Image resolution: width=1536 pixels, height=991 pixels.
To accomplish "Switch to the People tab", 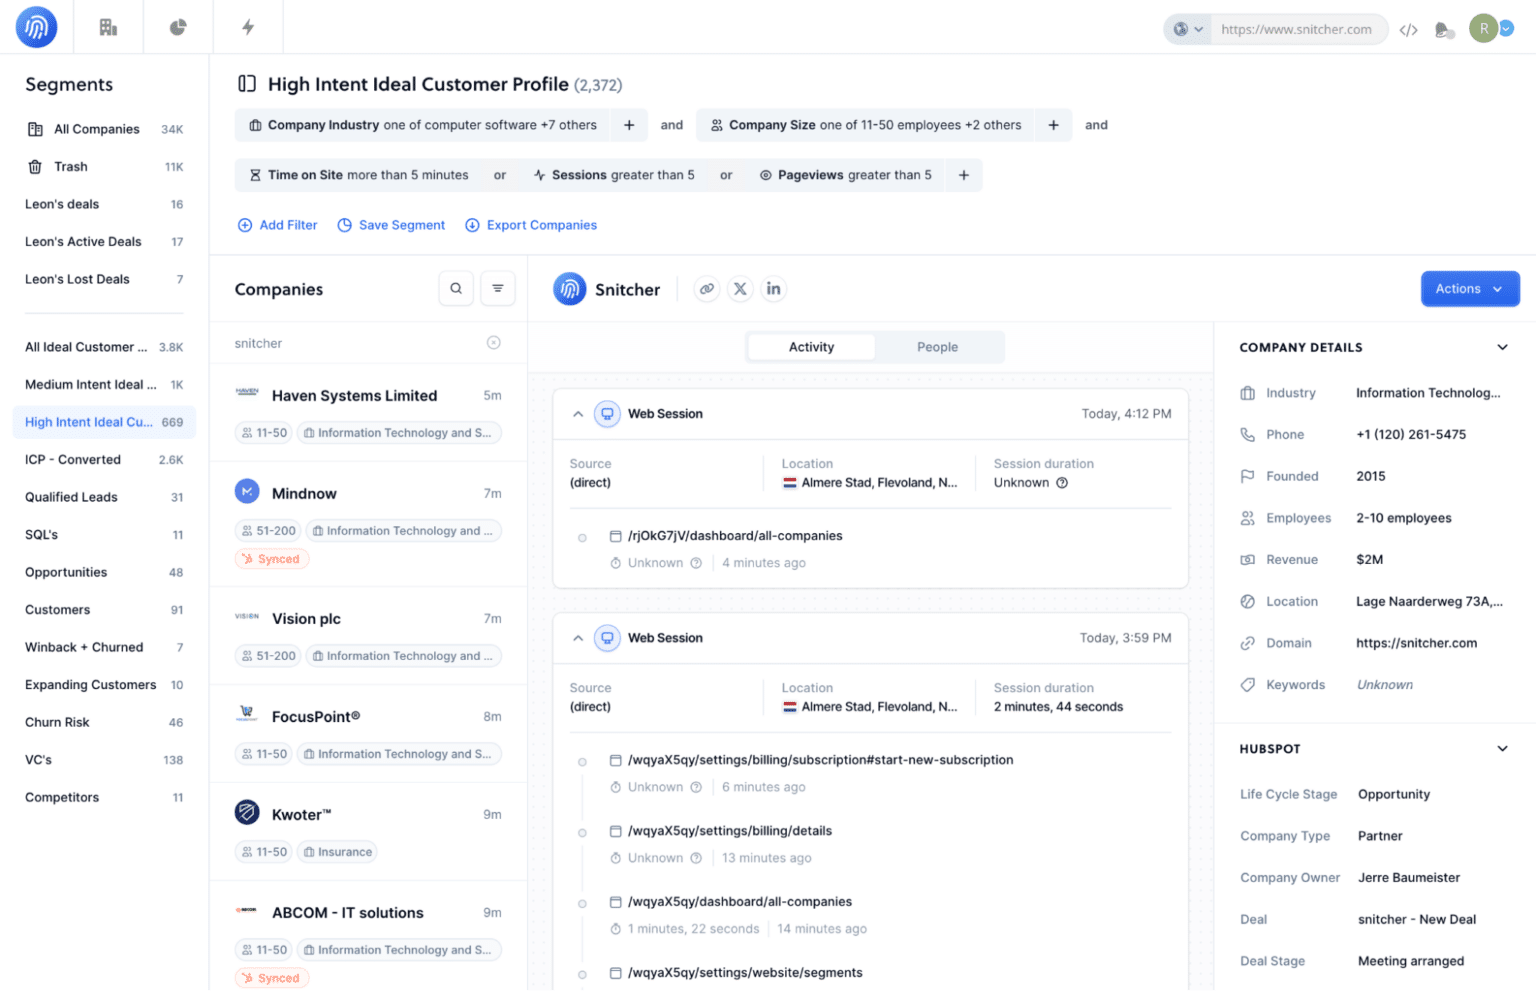I will [x=937, y=347].
